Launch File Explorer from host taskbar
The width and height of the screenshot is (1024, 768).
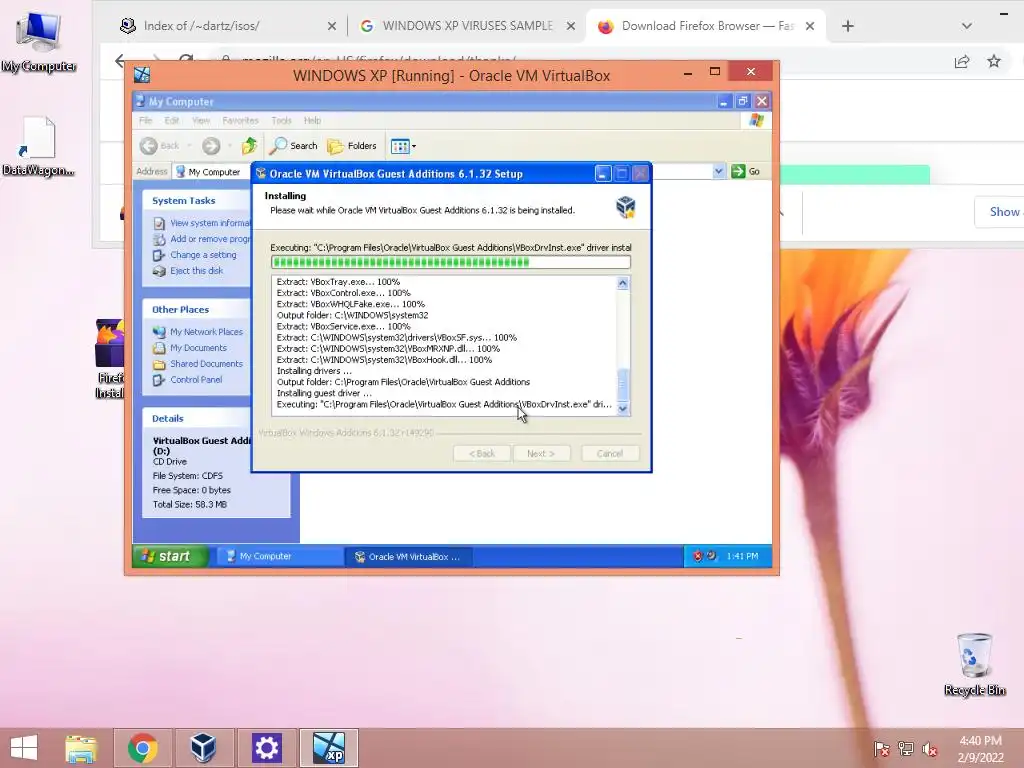[x=81, y=748]
